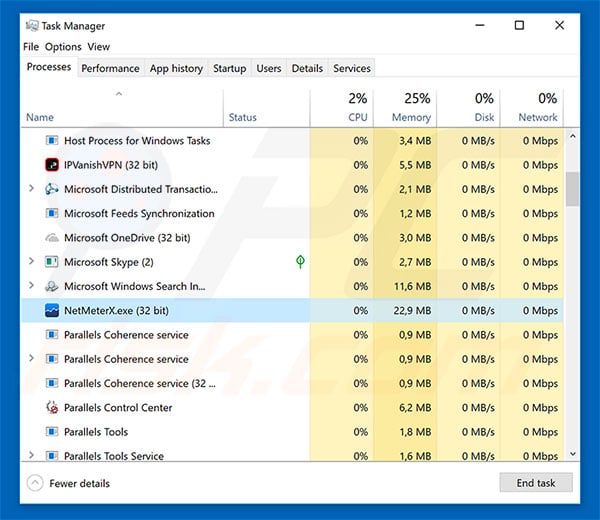Click the 22,9 MB memory value for NetMeterX
This screenshot has width=600, height=520.
pos(412,310)
